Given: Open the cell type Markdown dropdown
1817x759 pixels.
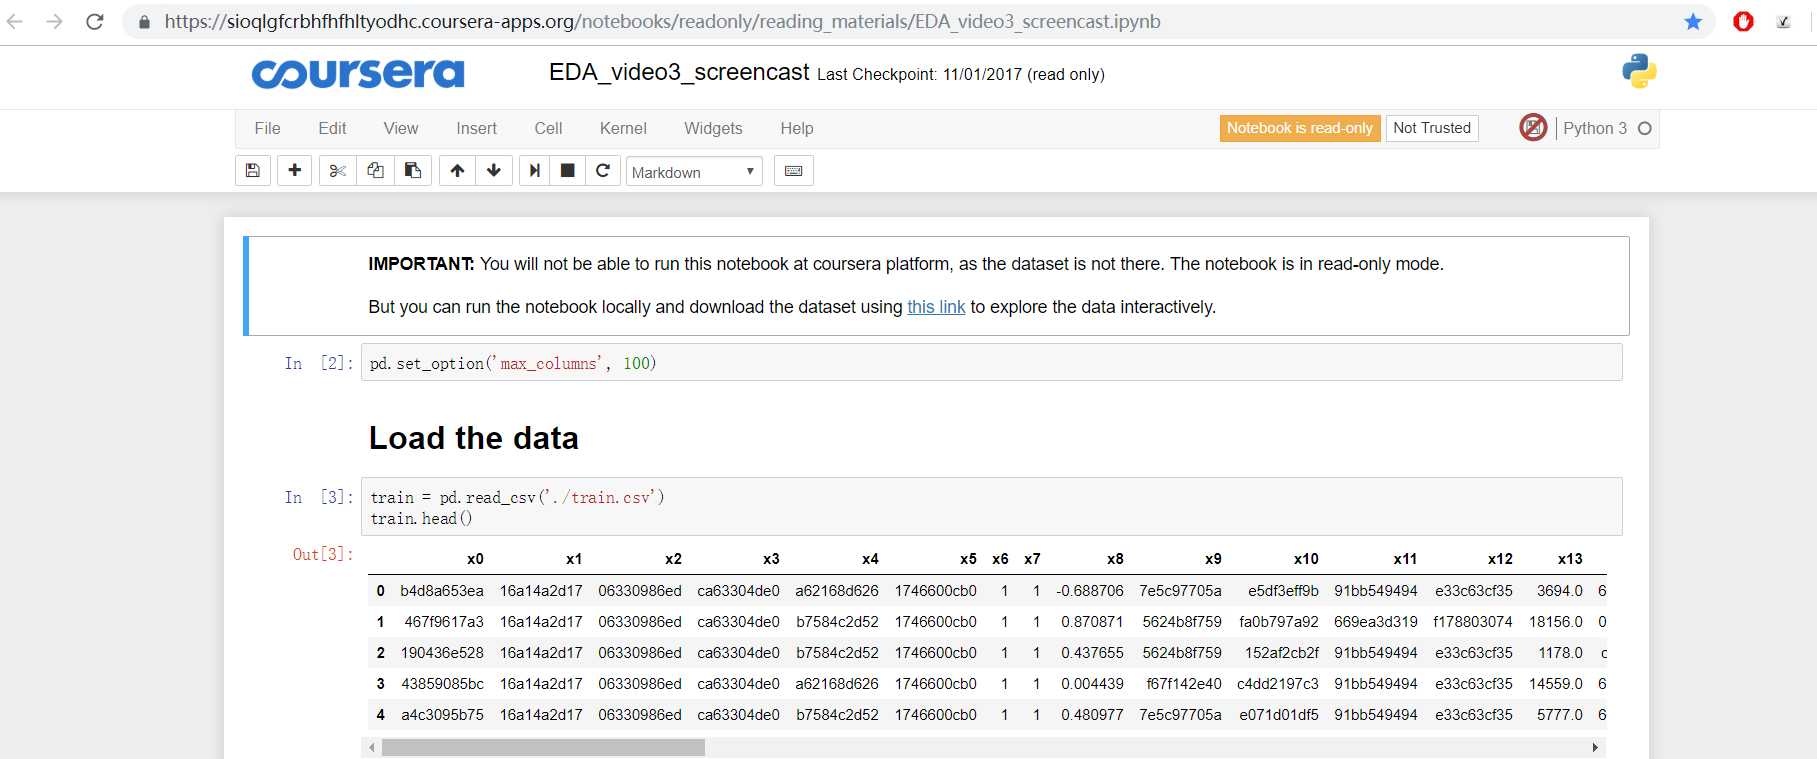Looking at the screenshot, I should (x=694, y=172).
